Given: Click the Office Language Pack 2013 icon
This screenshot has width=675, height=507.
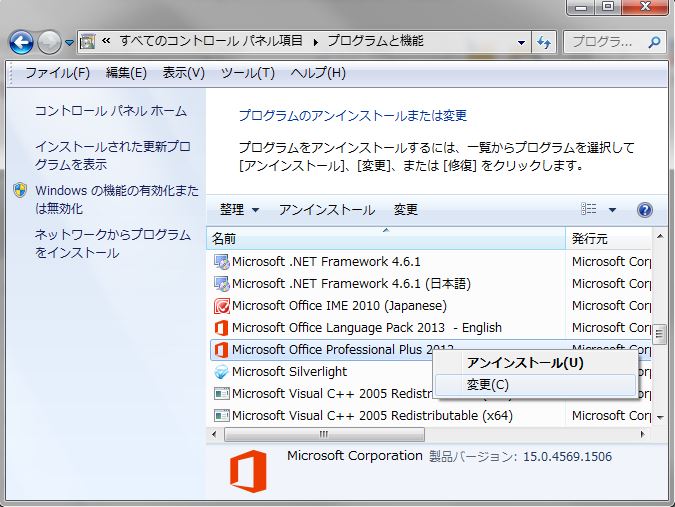Looking at the screenshot, I should [x=221, y=328].
